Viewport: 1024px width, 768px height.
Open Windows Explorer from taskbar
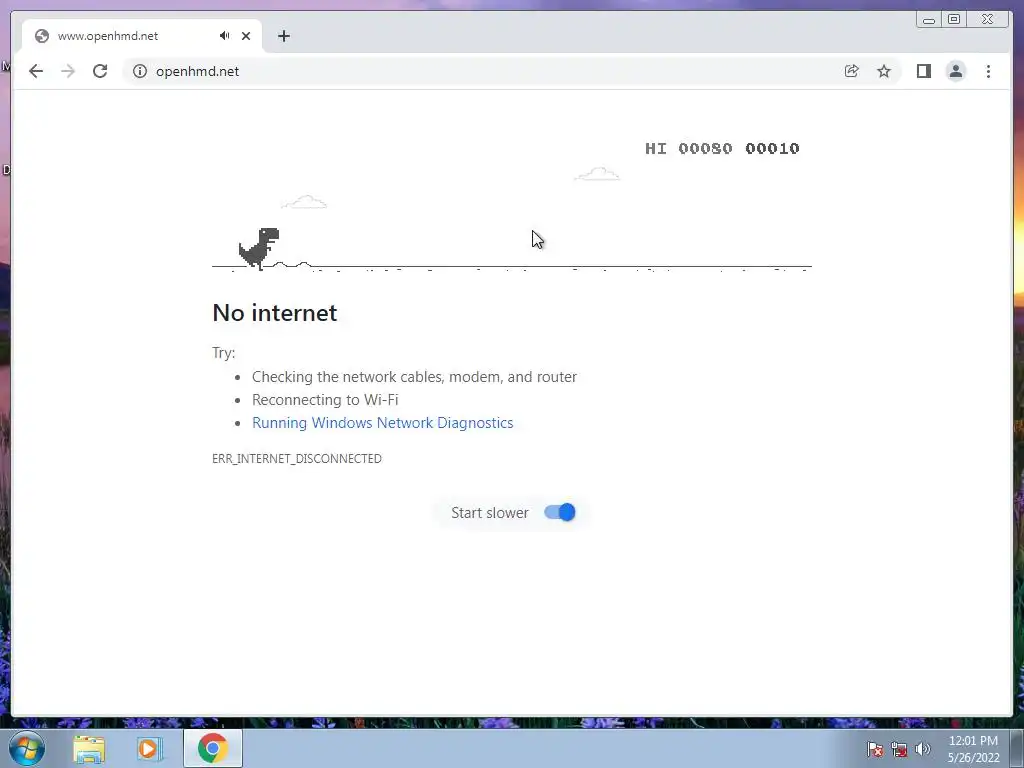(x=89, y=748)
